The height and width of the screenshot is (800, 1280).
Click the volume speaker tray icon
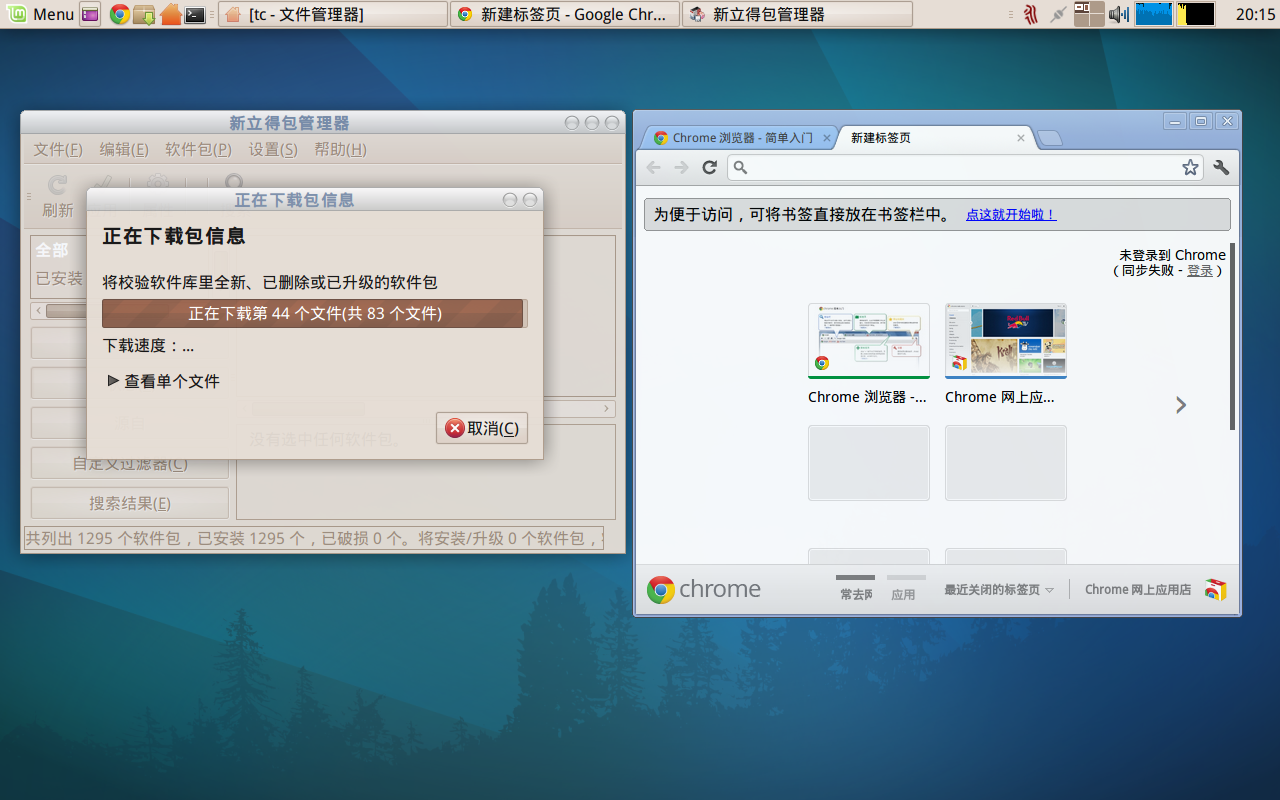(x=1119, y=14)
